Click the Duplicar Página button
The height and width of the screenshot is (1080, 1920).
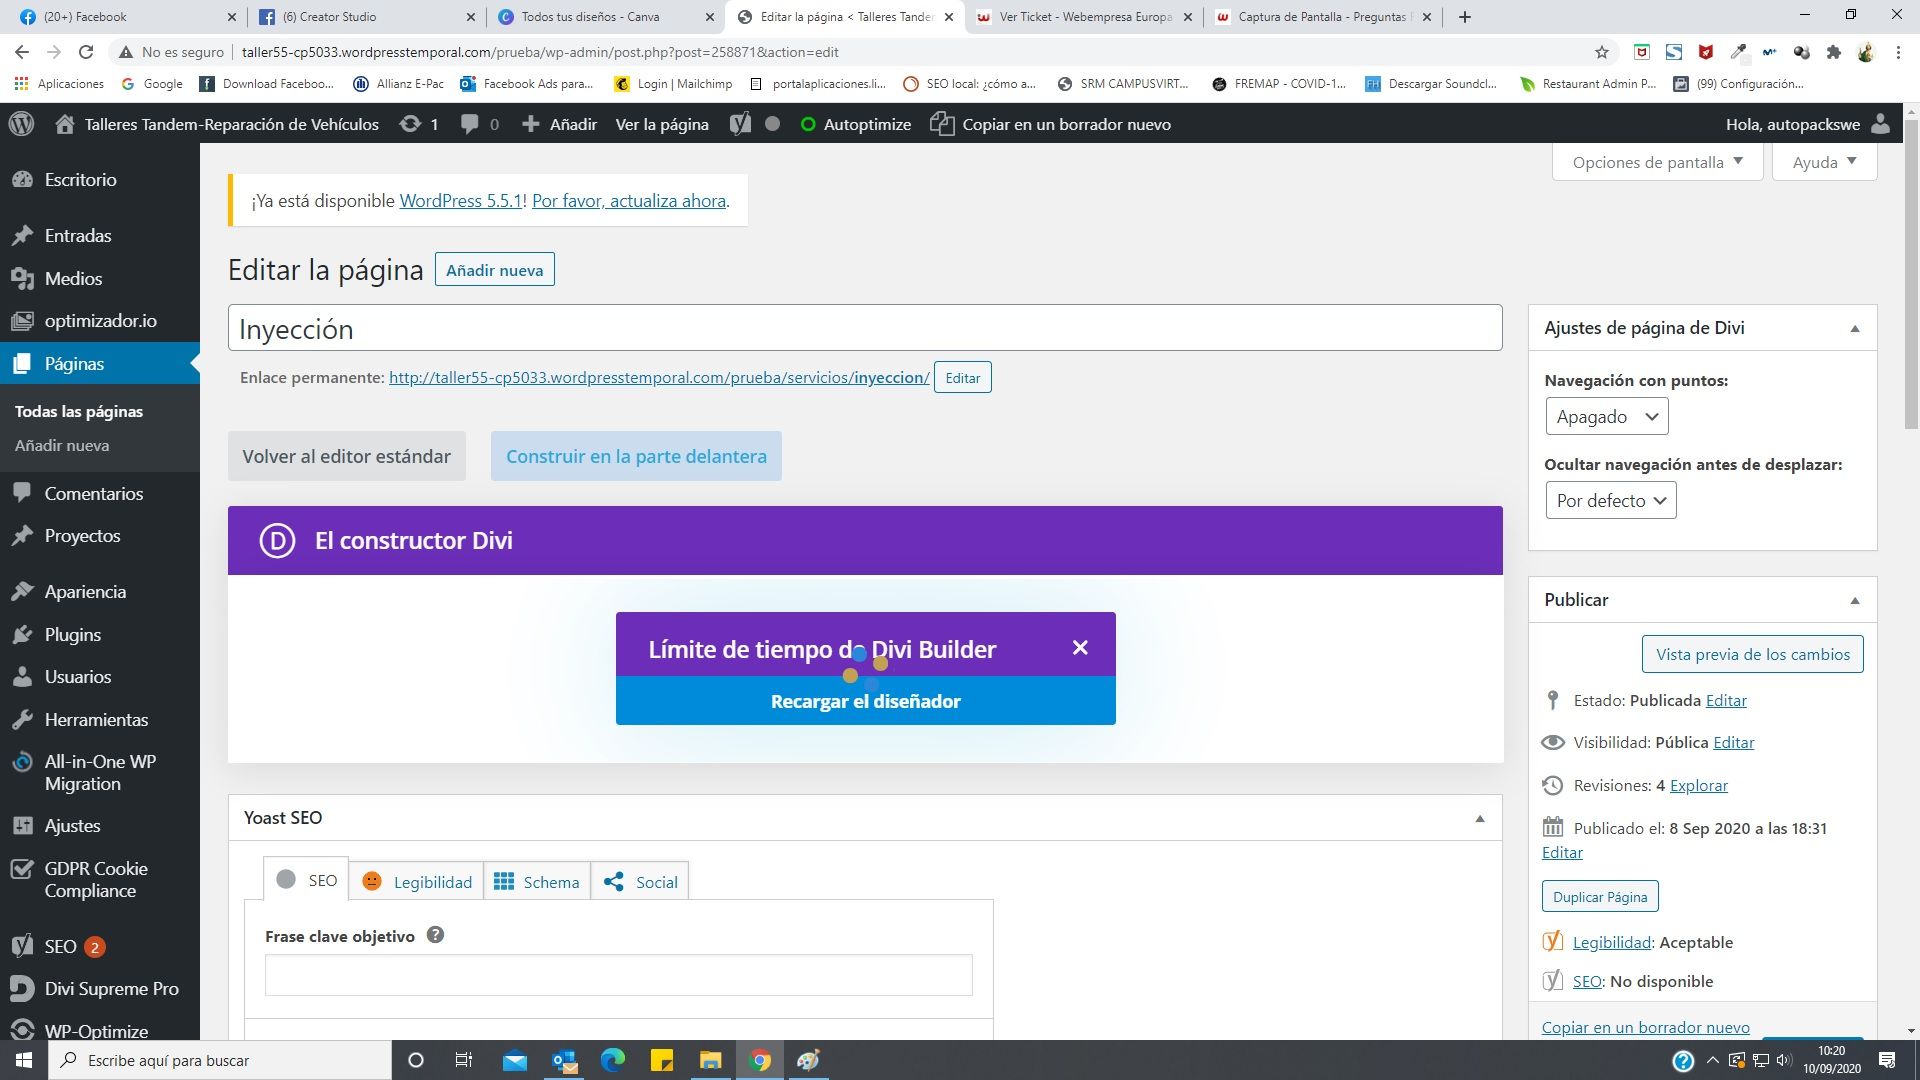pos(1600,897)
